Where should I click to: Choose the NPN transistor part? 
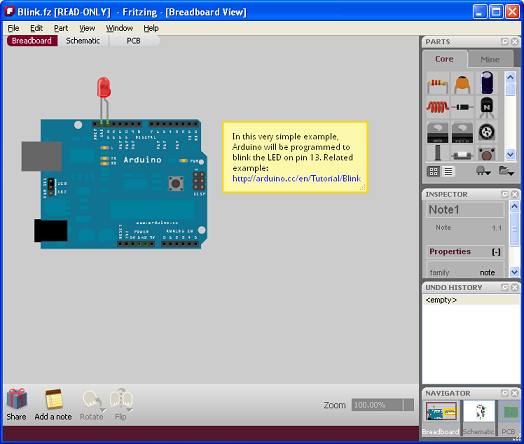[x=487, y=107]
